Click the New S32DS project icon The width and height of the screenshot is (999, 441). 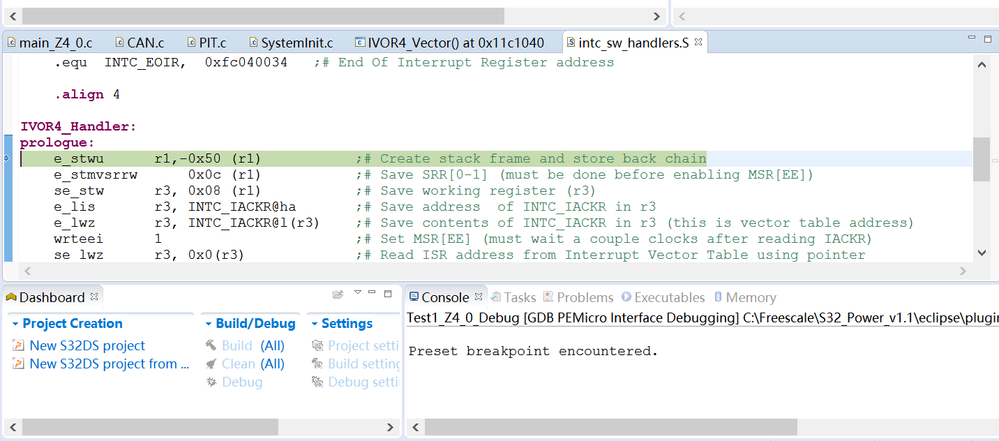point(19,346)
